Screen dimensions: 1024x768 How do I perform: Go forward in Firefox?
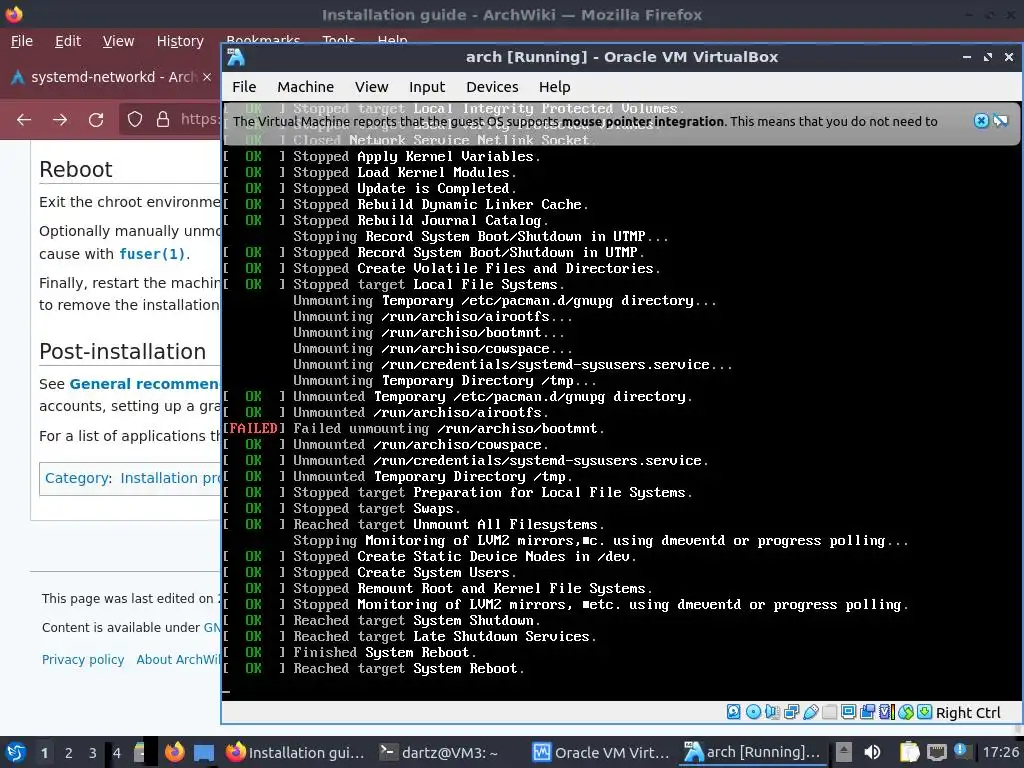coord(60,120)
